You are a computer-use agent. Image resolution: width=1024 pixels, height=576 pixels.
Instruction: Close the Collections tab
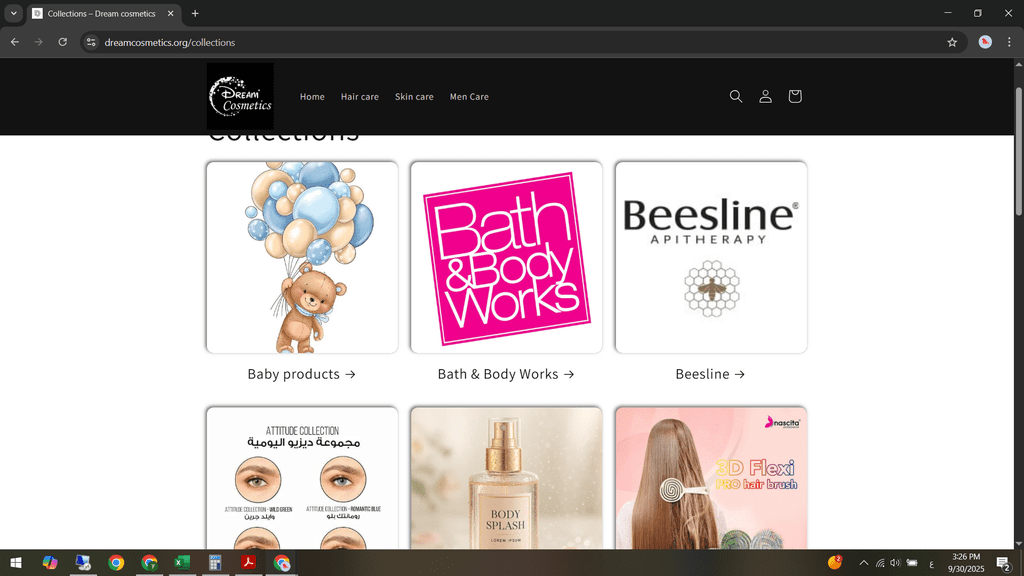point(170,13)
